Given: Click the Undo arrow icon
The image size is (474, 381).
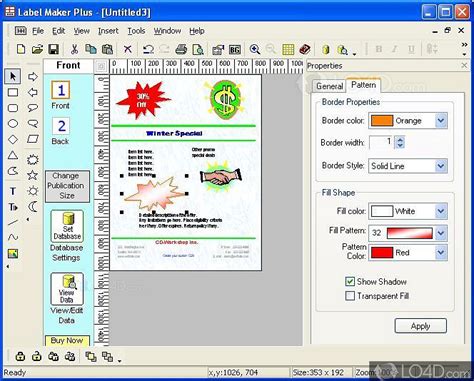Looking at the screenshot, I should pyautogui.click(x=148, y=49).
